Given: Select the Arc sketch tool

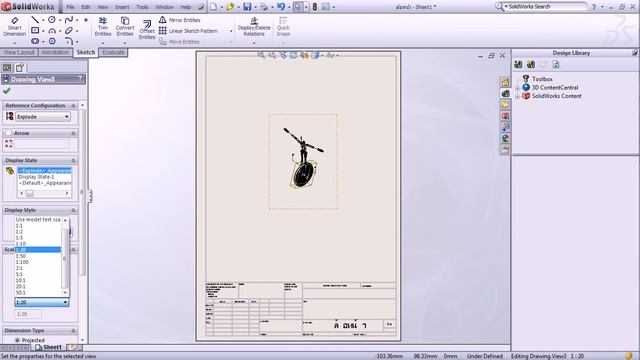Looking at the screenshot, I should (x=52, y=31).
